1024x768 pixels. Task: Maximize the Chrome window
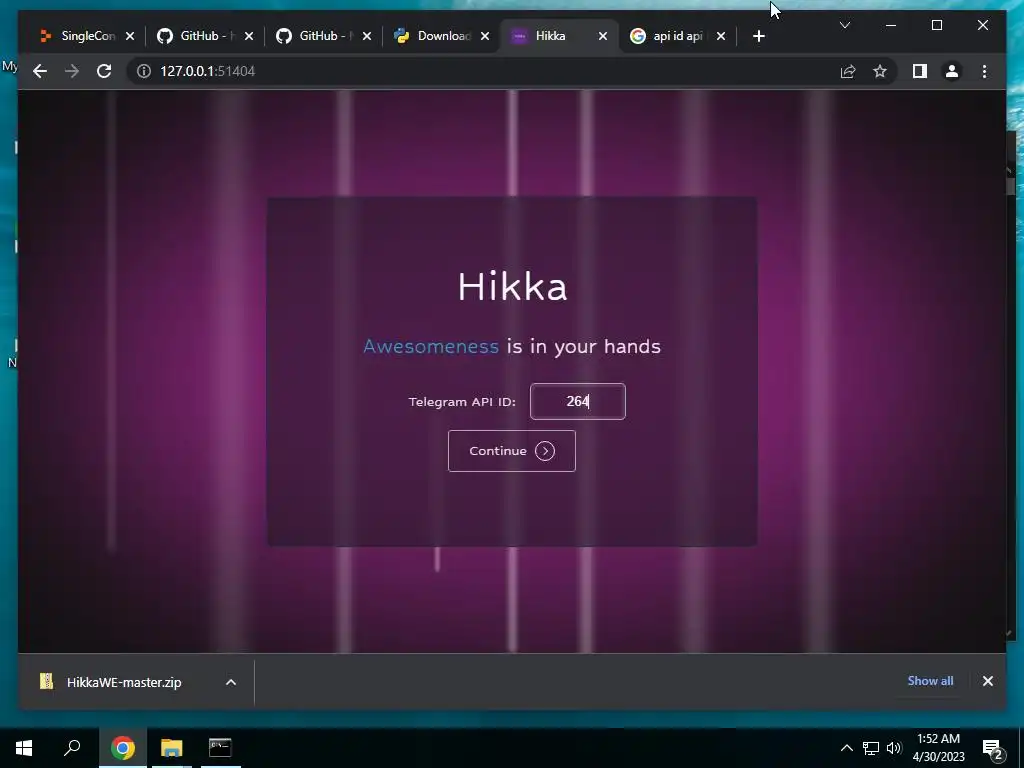[936, 25]
